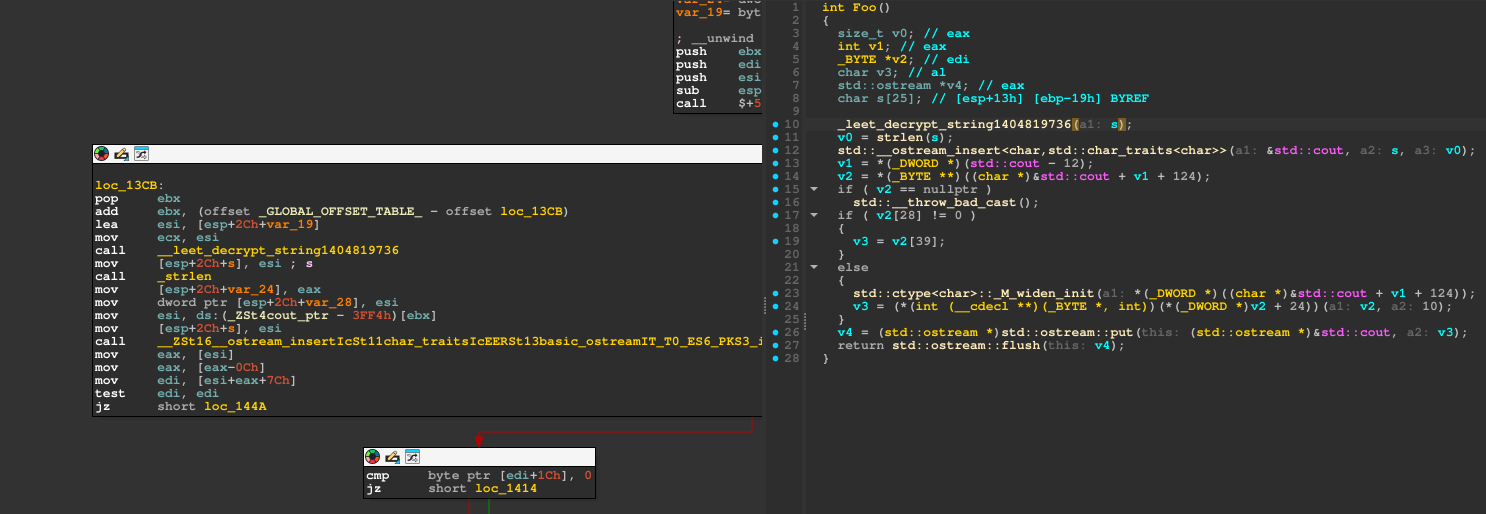Toggle breakpoint dot on pseudocode line 28
Viewport: 1486px width, 514px height.
point(776,358)
